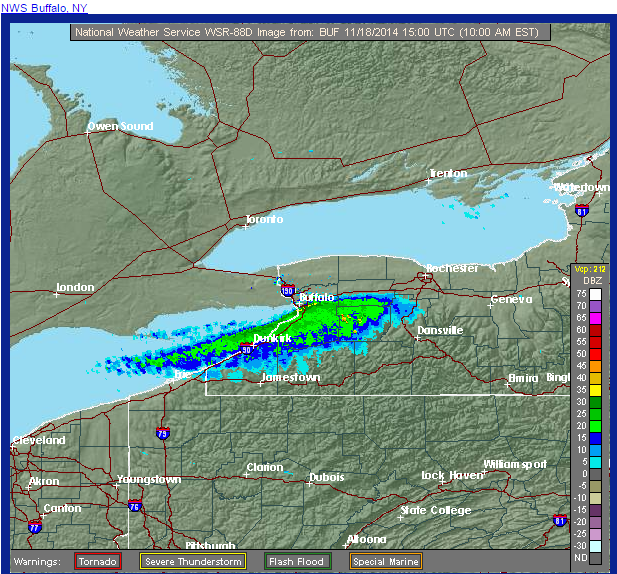Viewport: 617px width, 574px height.
Task: Select the Flash Flood warning box
Action: (297, 561)
